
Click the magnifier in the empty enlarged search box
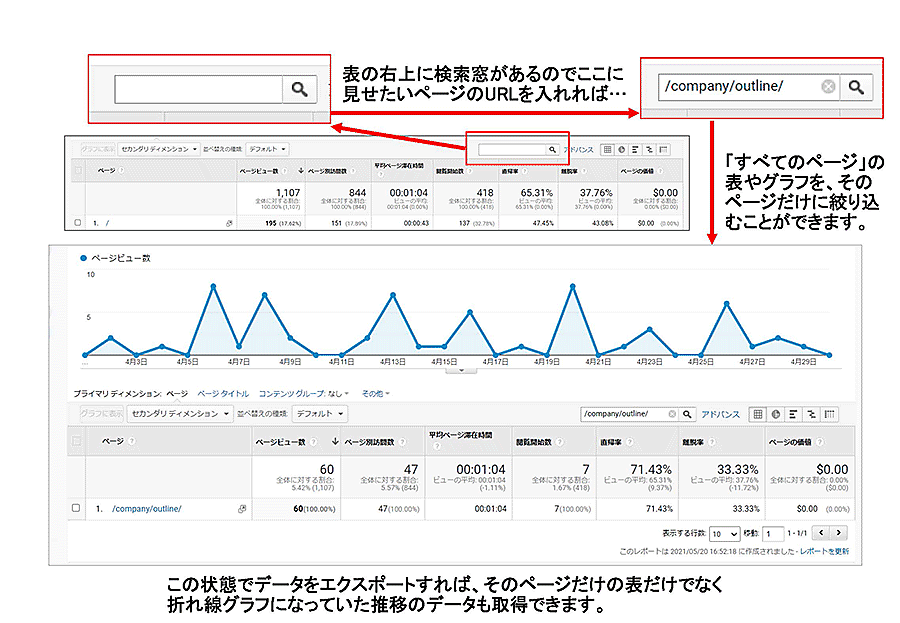[299, 90]
